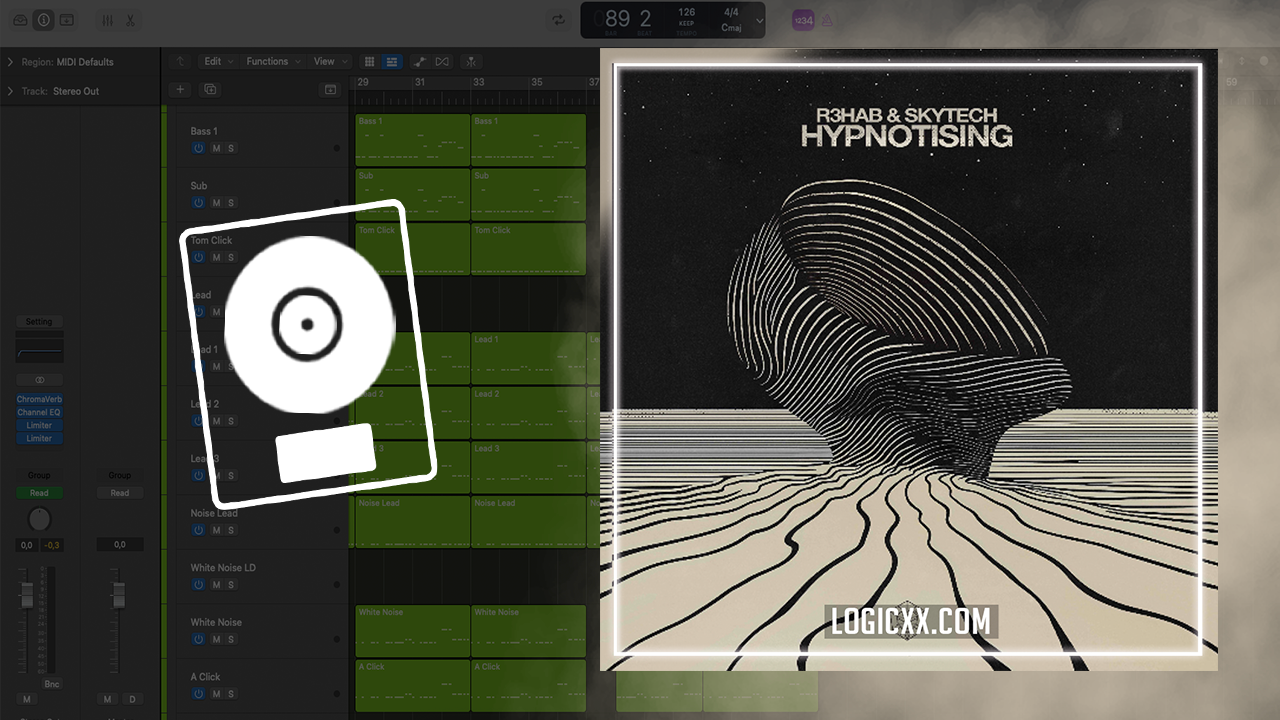Open the View menu
1280x720 pixels.
coord(330,61)
